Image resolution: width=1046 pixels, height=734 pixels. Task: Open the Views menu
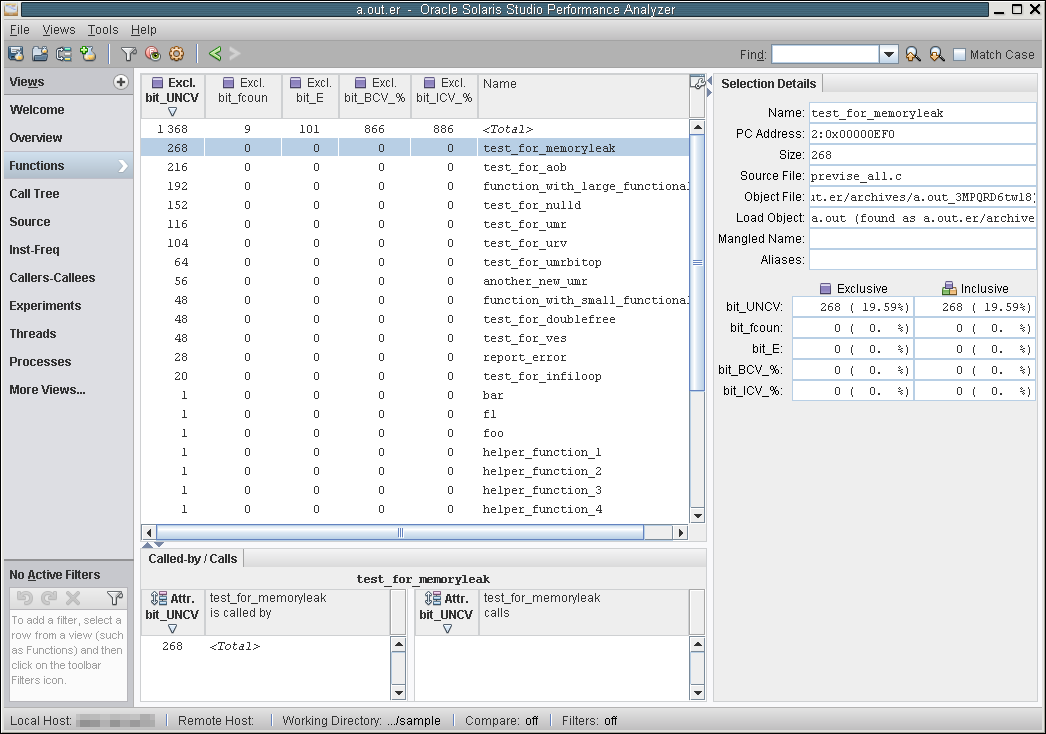point(59,30)
